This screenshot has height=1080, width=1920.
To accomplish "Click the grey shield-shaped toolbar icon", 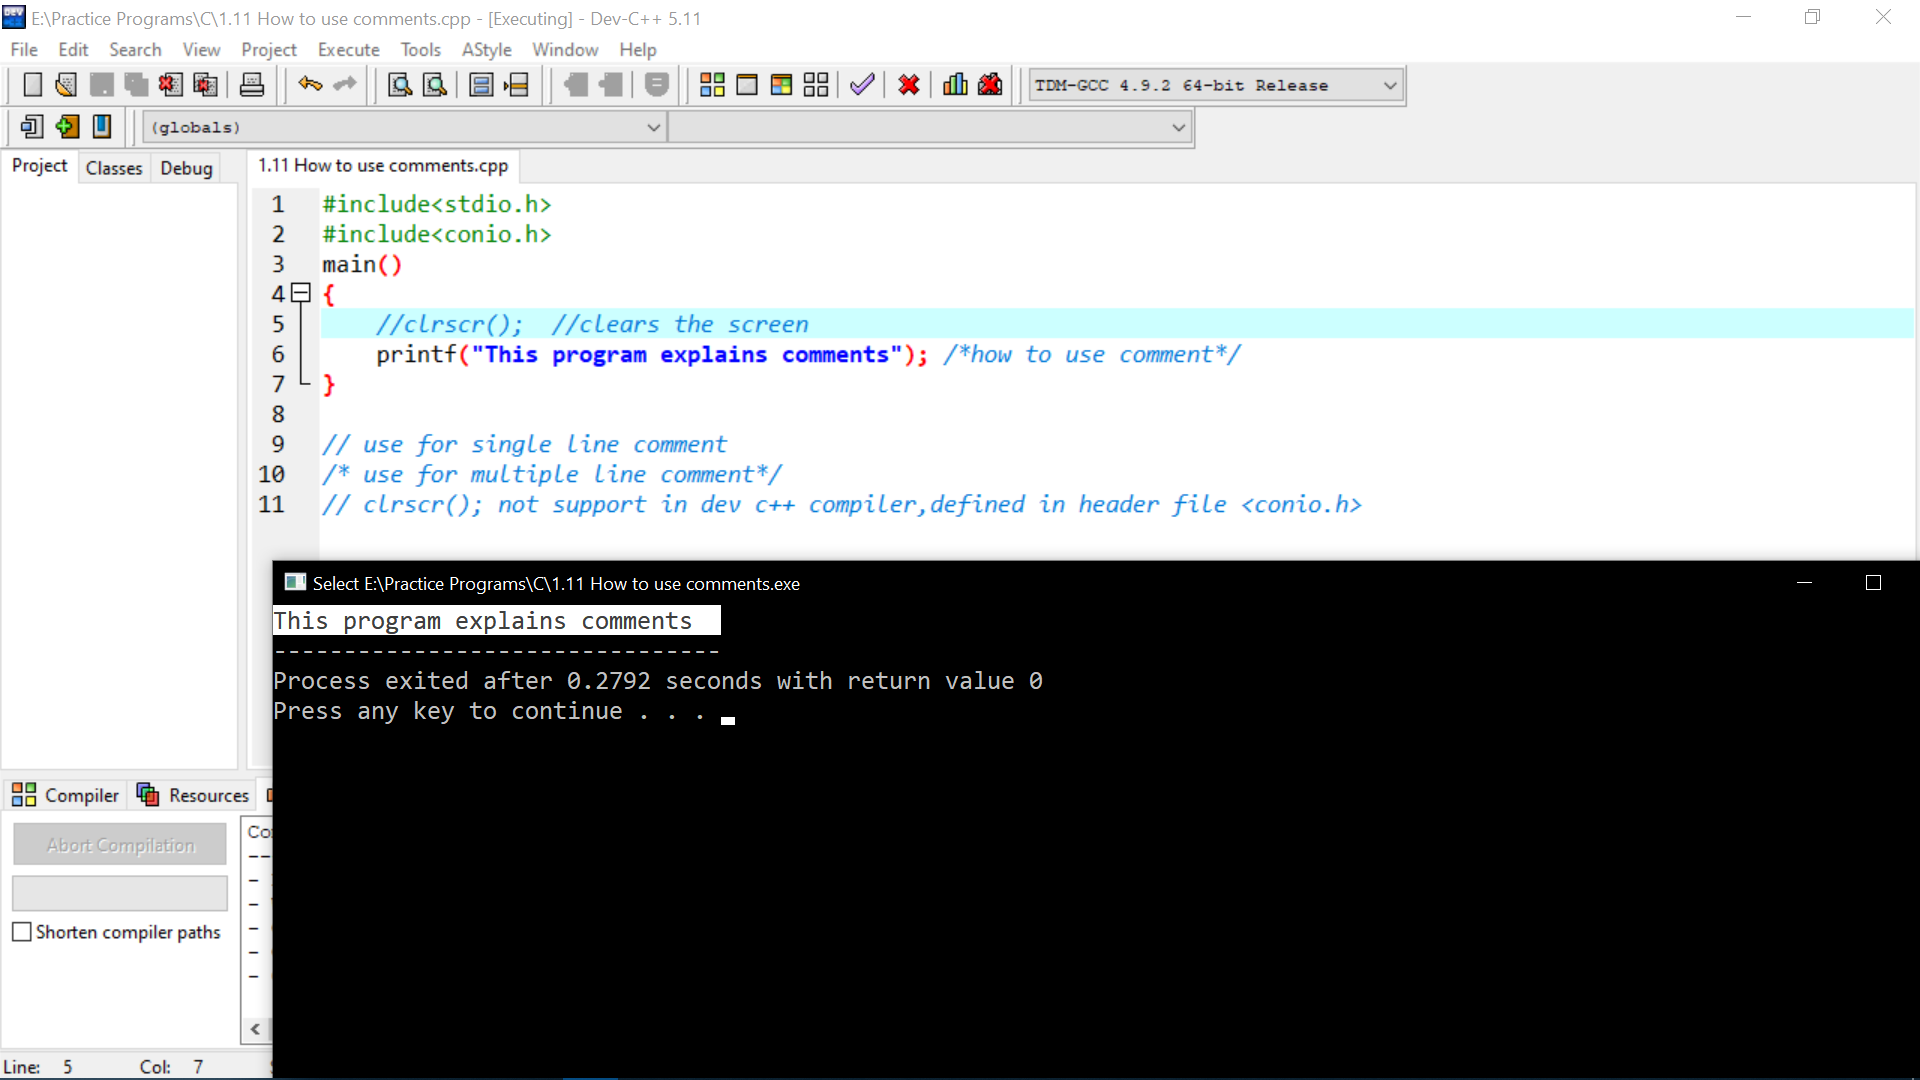I will (657, 85).
